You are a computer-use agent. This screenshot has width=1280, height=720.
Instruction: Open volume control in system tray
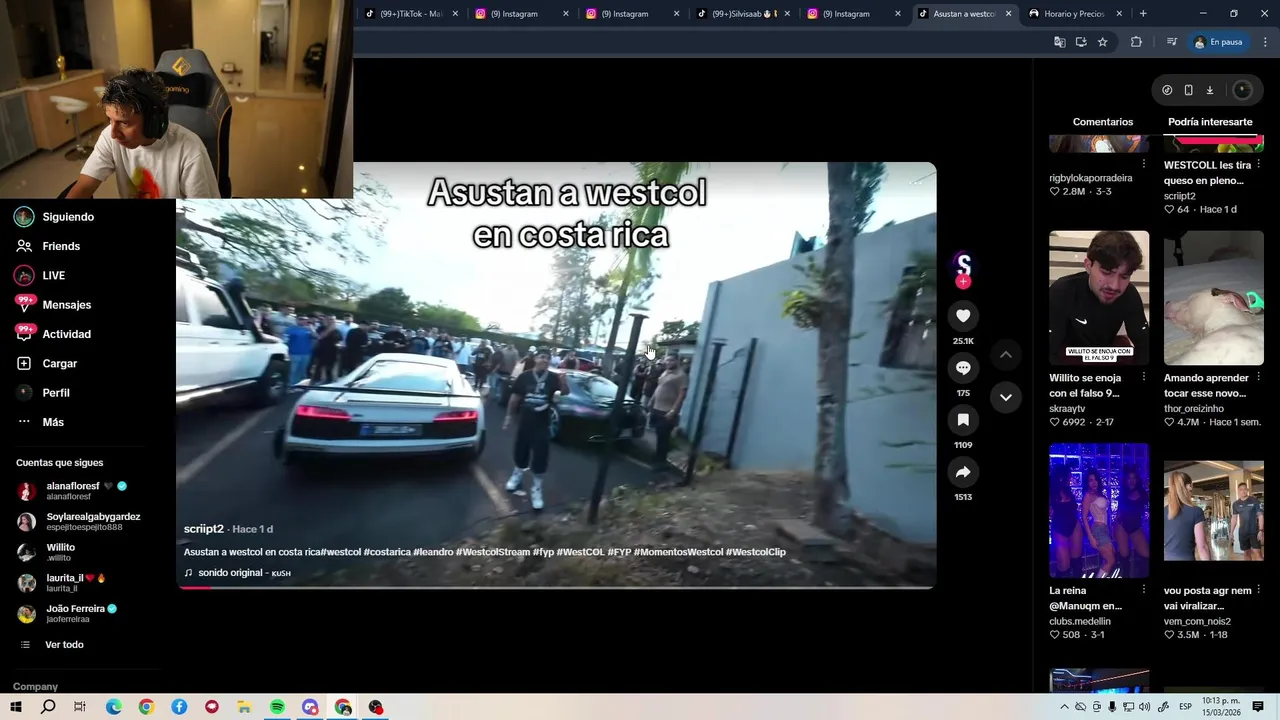pyautogui.click(x=1145, y=707)
